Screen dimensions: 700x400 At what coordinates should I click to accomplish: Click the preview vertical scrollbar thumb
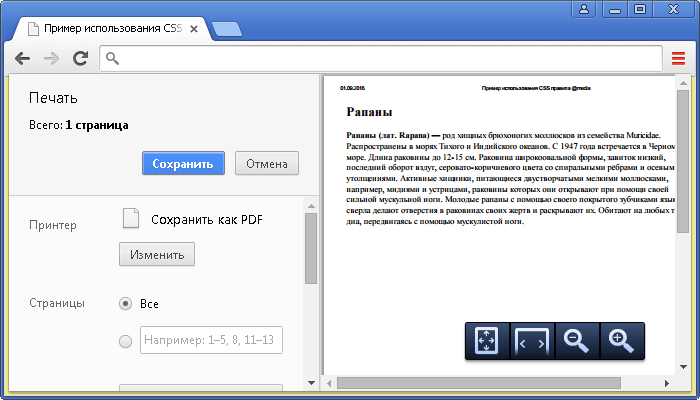(683, 162)
